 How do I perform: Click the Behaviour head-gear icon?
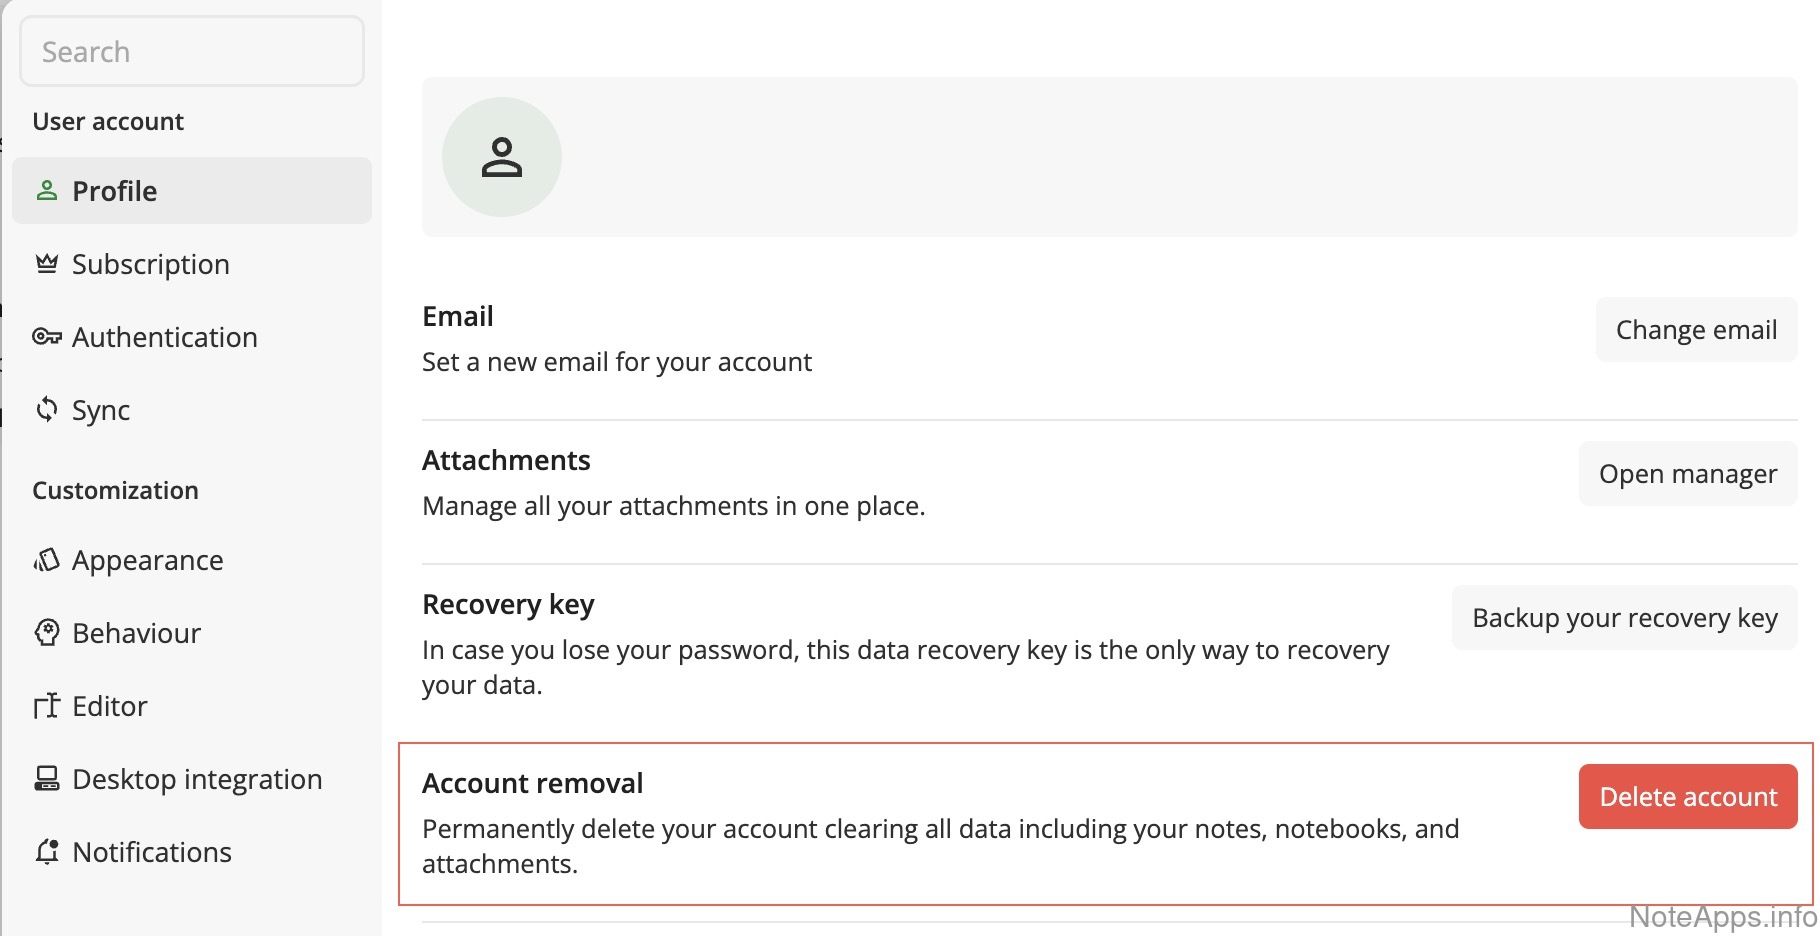click(47, 632)
